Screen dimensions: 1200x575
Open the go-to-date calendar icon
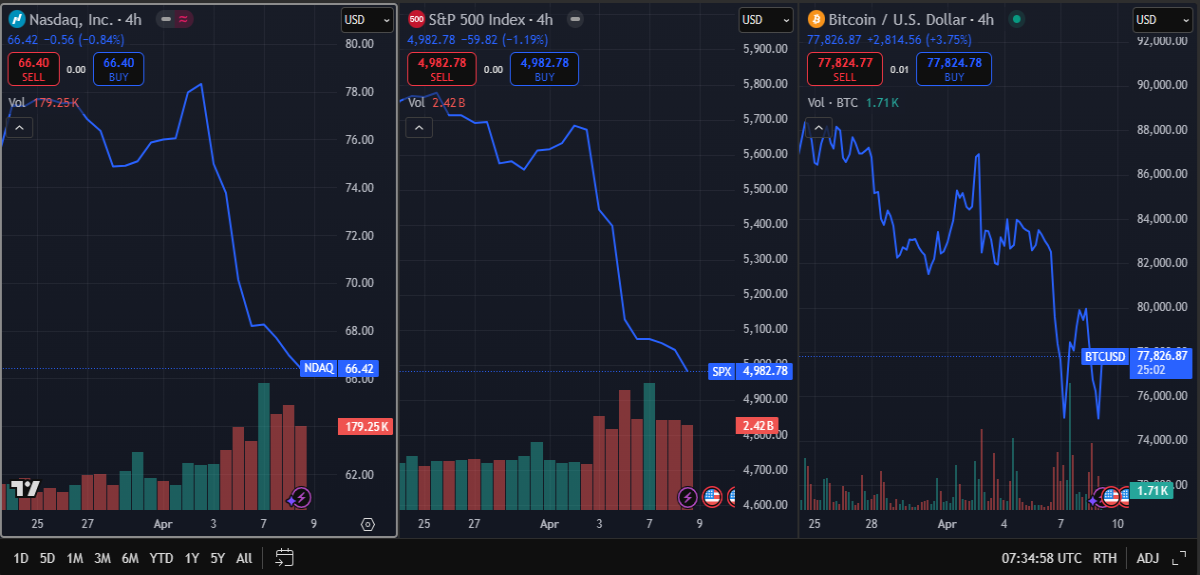click(x=283, y=557)
